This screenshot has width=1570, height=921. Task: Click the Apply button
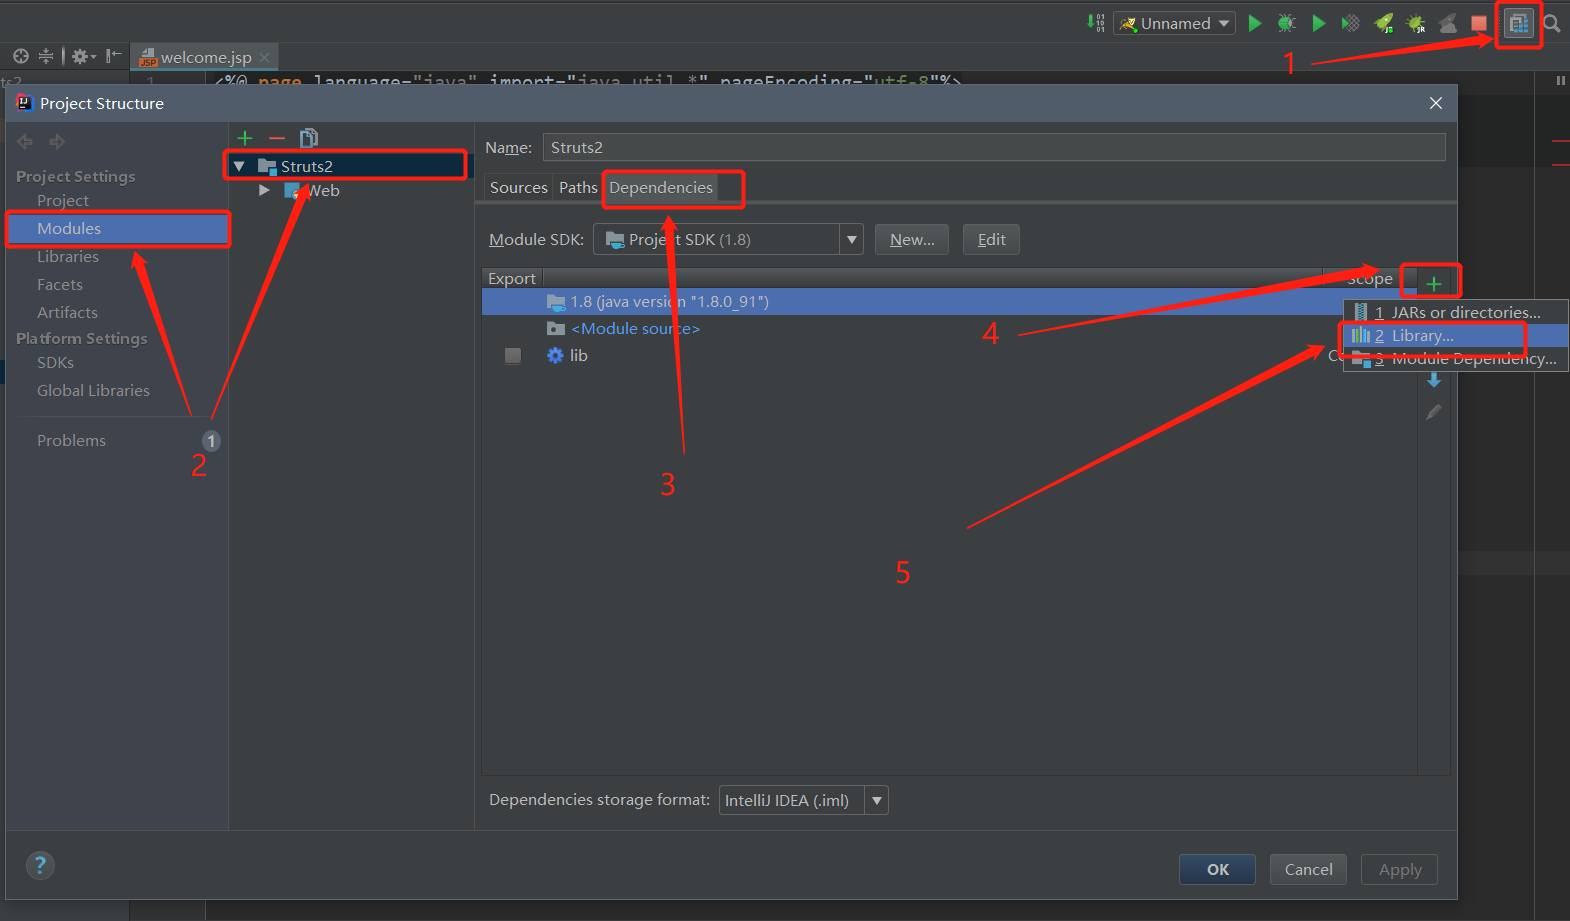pyautogui.click(x=1399, y=869)
